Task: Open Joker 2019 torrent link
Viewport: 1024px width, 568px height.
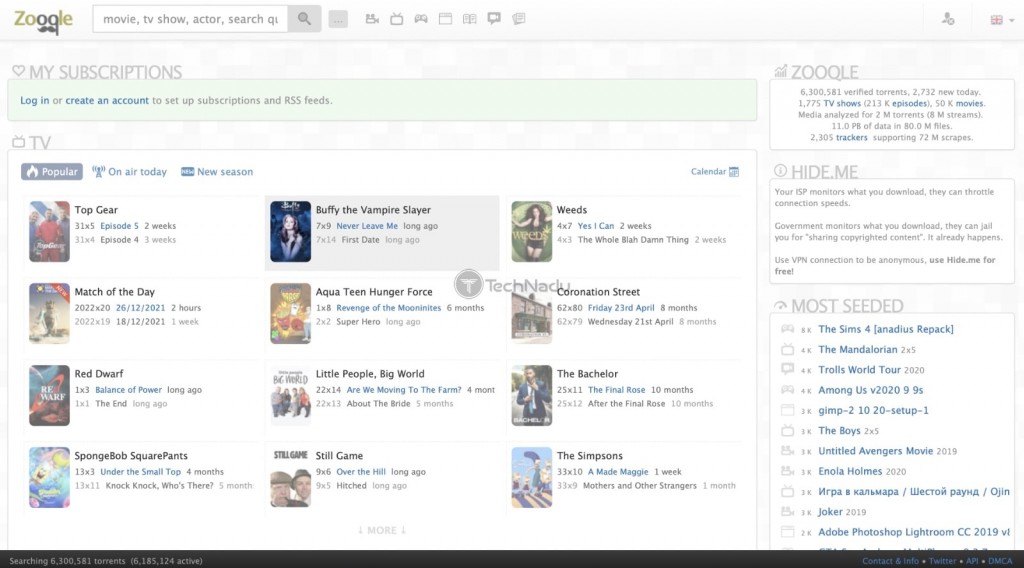Action: point(842,512)
